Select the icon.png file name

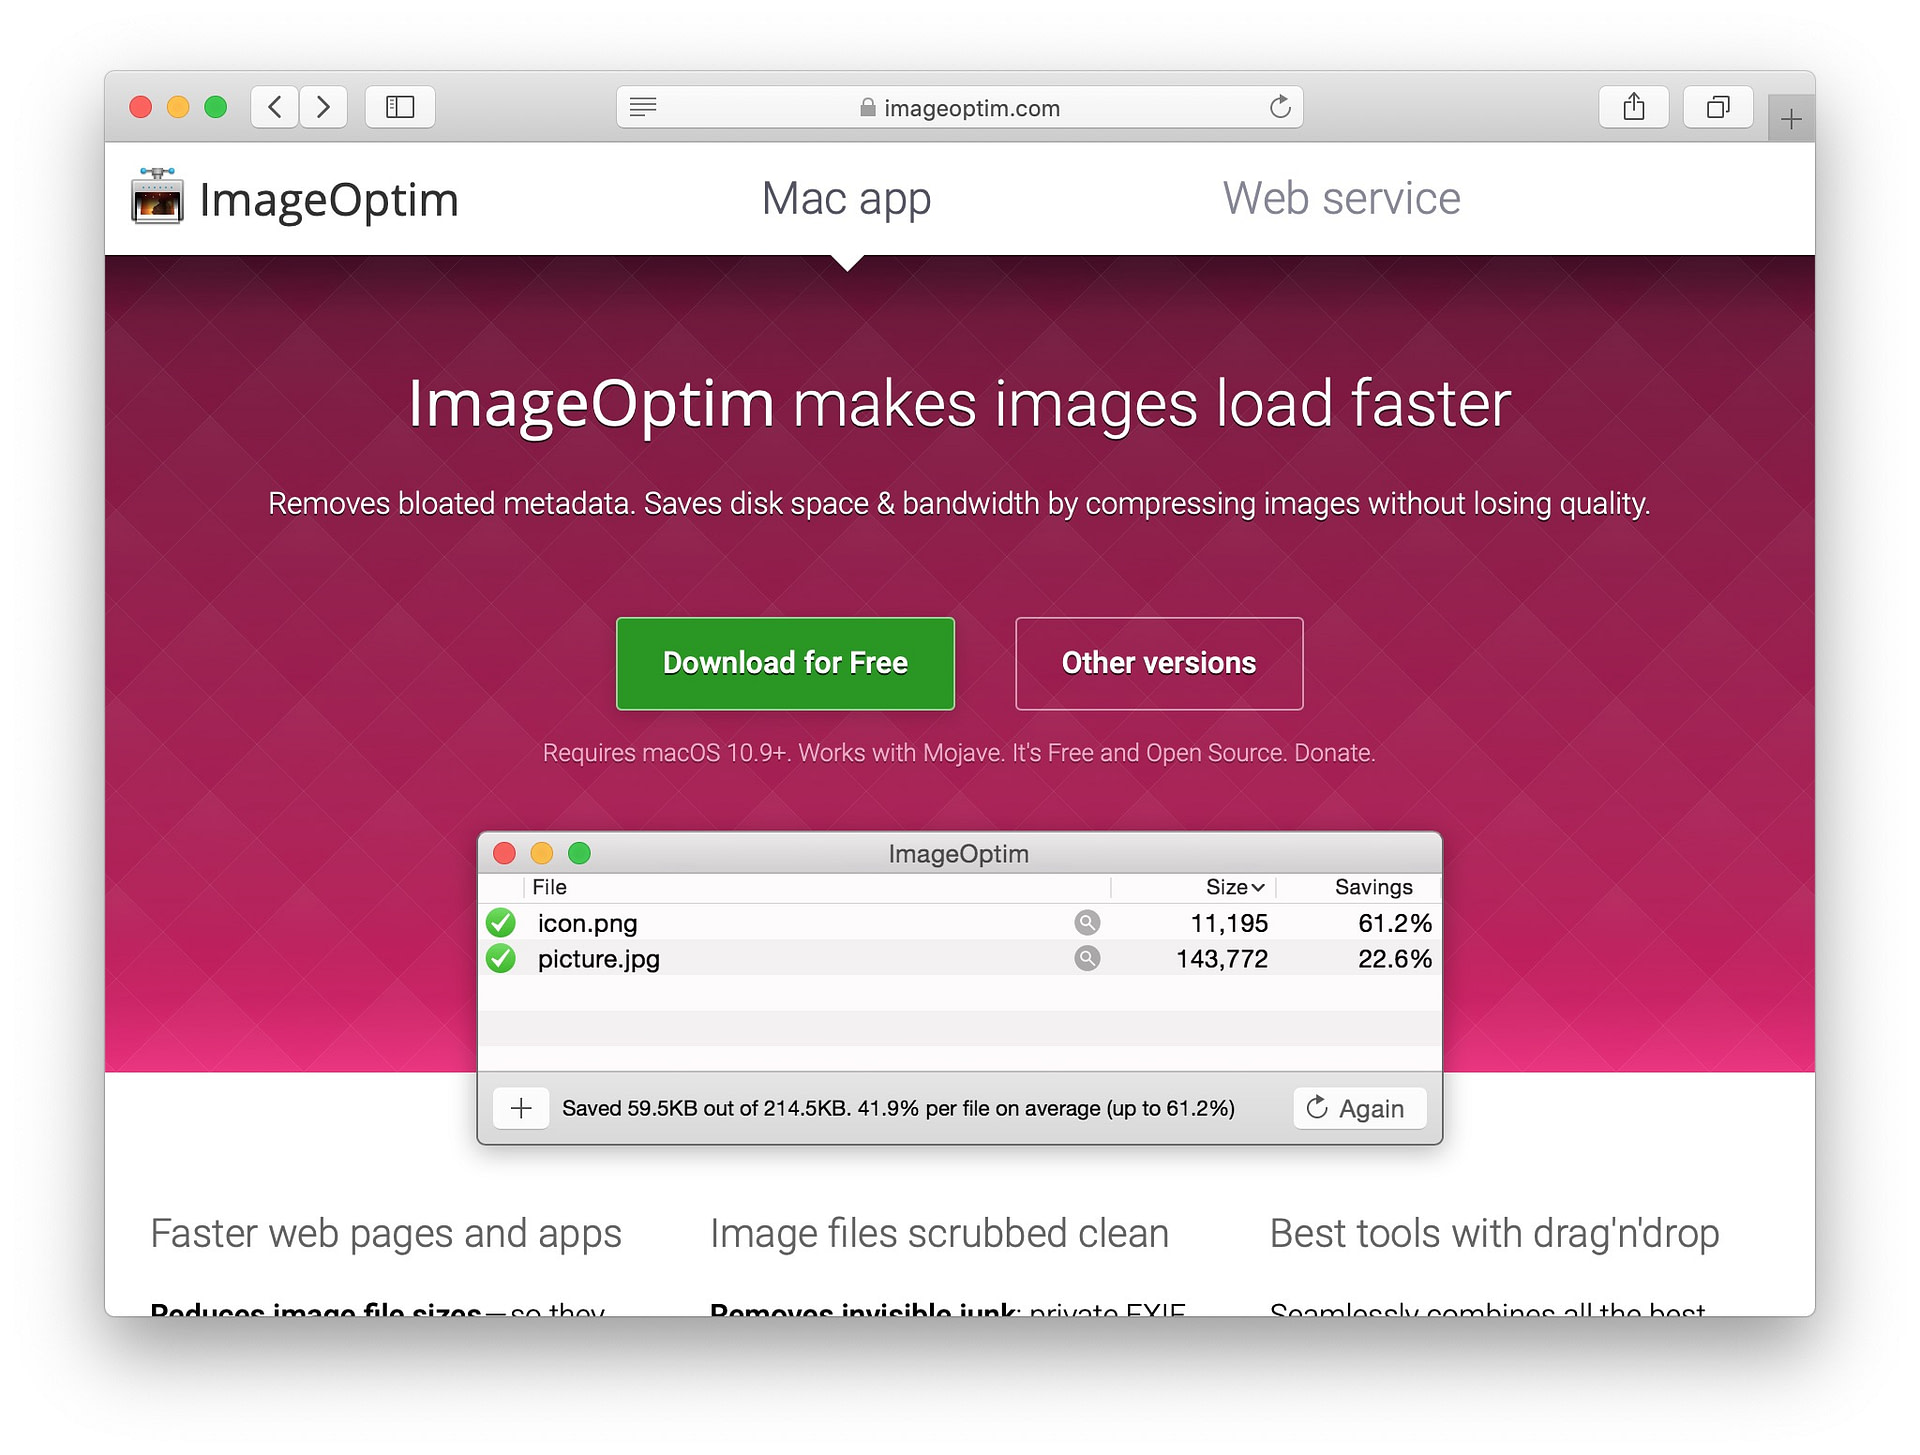pyautogui.click(x=587, y=923)
